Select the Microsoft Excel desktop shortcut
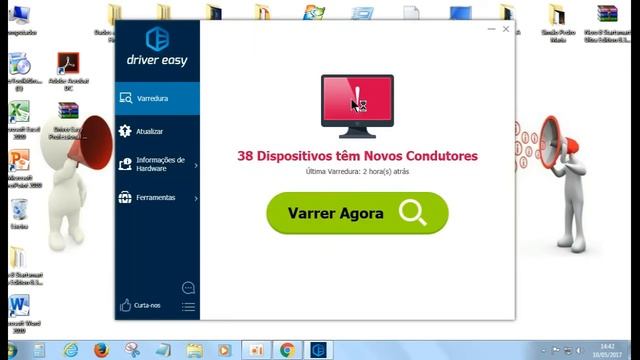The width and height of the screenshot is (640, 360). 19,120
